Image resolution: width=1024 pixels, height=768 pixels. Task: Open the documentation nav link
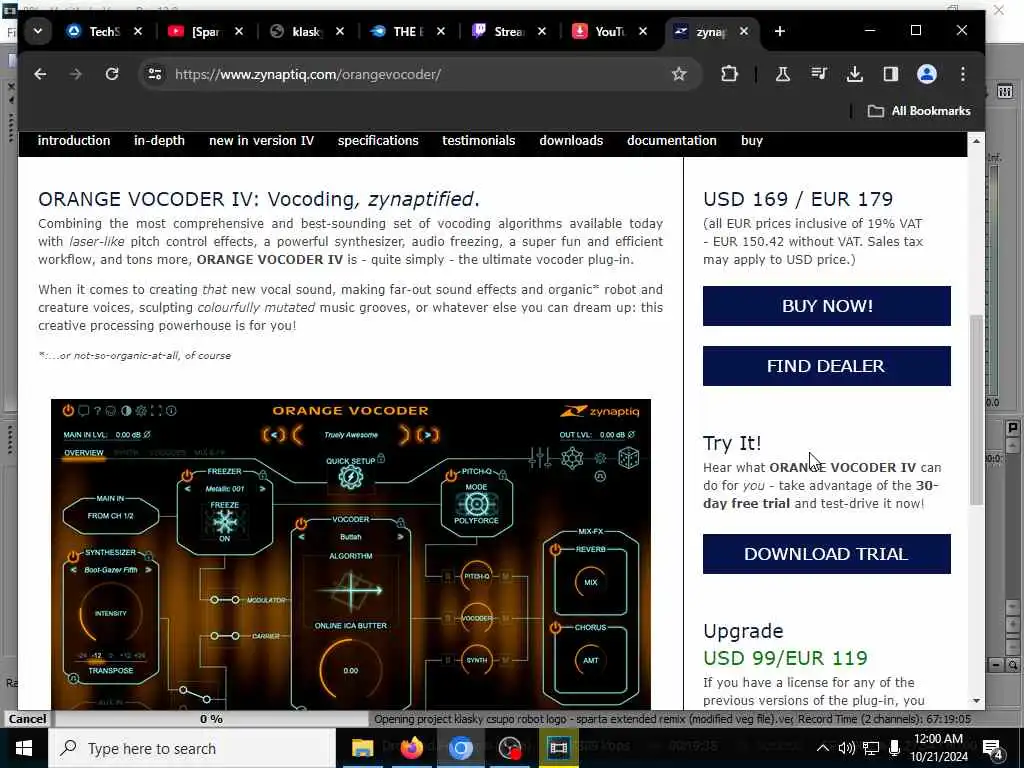click(671, 140)
